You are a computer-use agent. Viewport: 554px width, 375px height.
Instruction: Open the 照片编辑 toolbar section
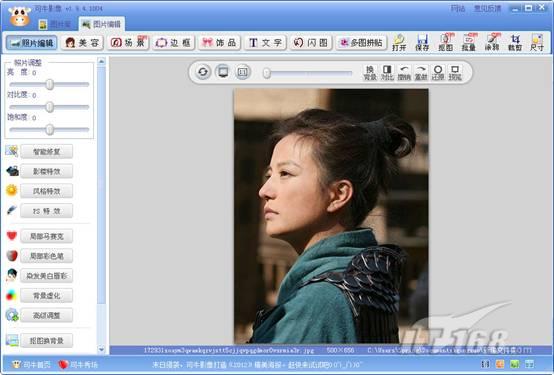[x=31, y=43]
